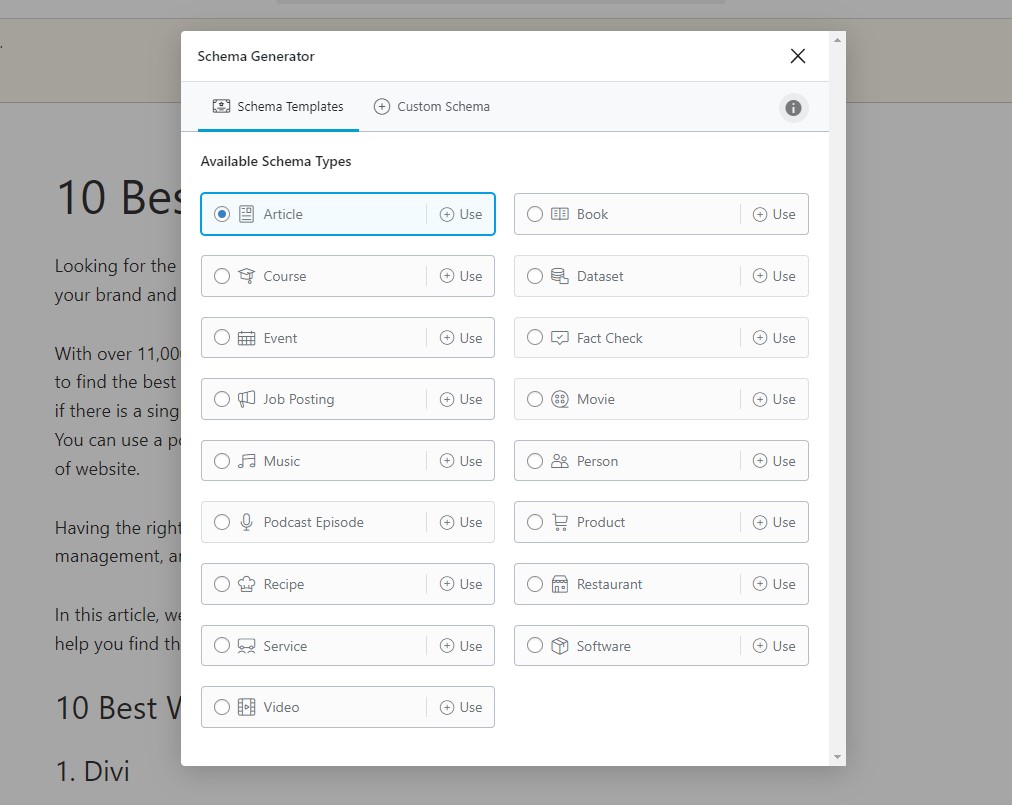The image size is (1012, 805).
Task: Use the Video schema template
Action: pyautogui.click(x=461, y=708)
